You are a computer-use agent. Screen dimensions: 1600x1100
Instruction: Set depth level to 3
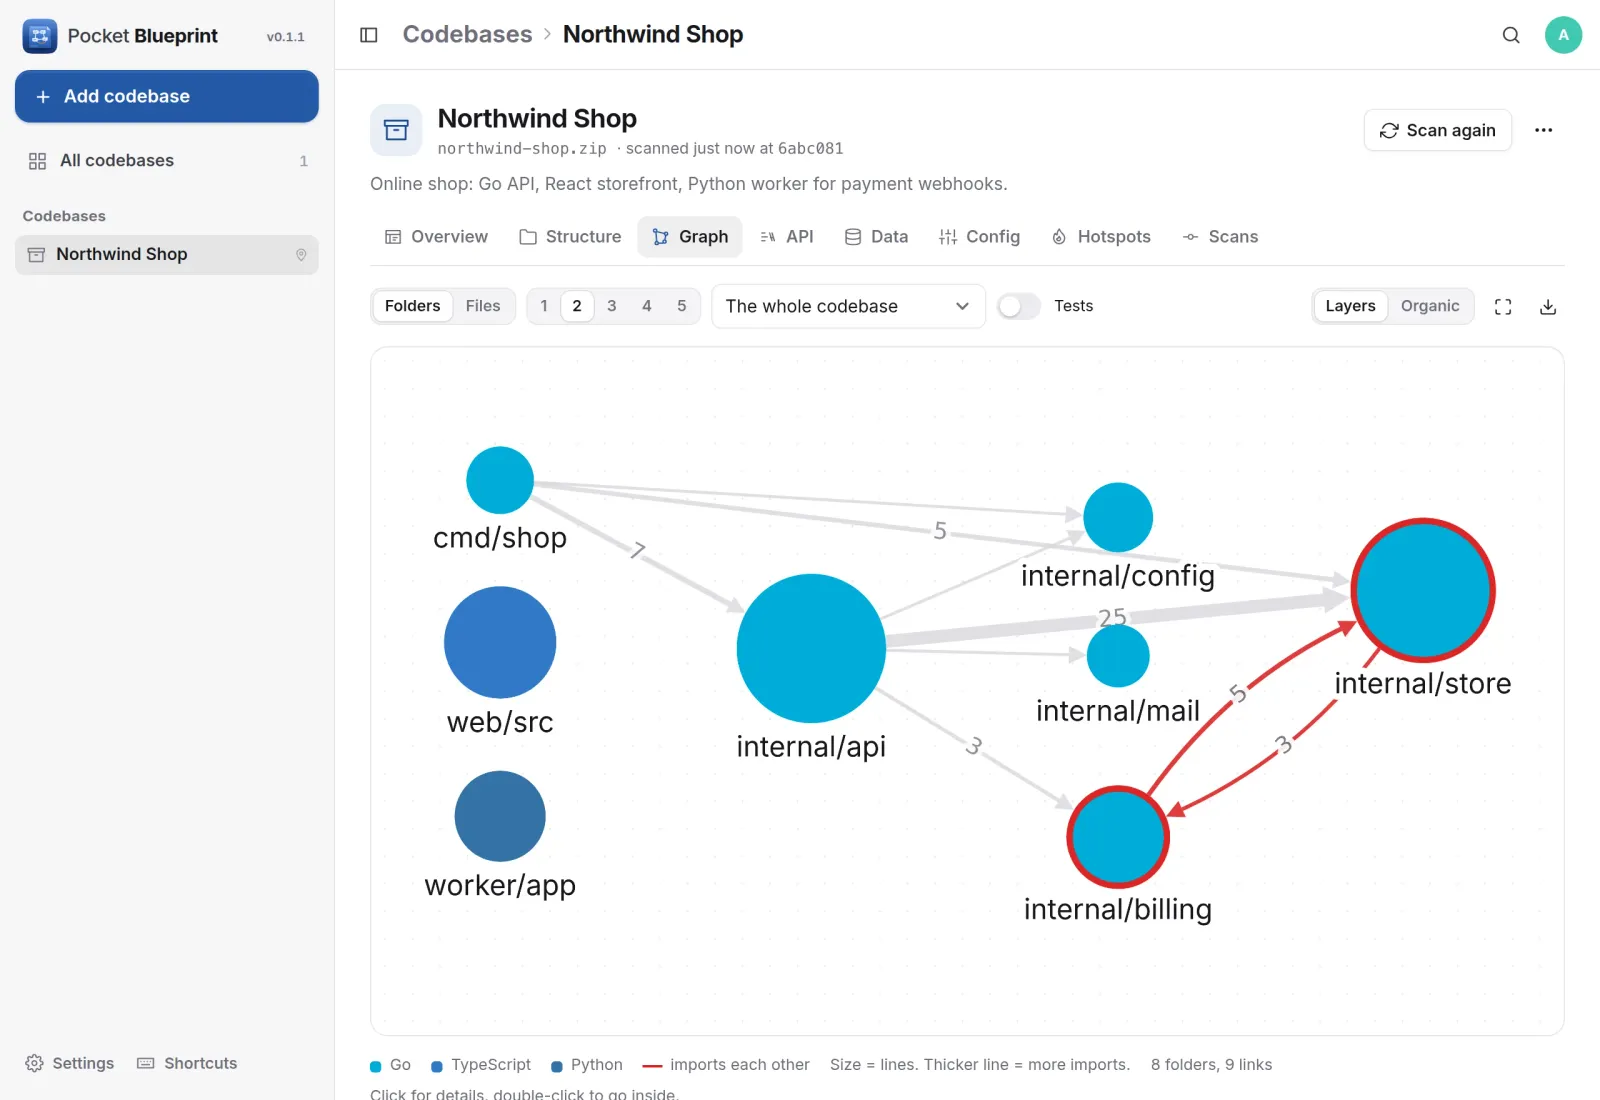coord(612,306)
